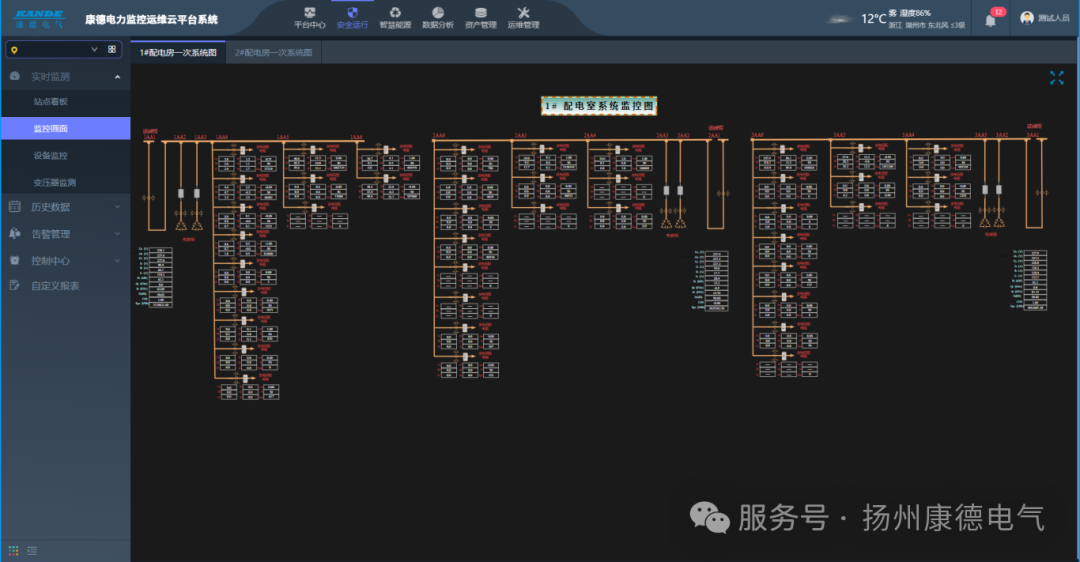Enter fullscreen with the expand arrows icon

tap(1057, 78)
